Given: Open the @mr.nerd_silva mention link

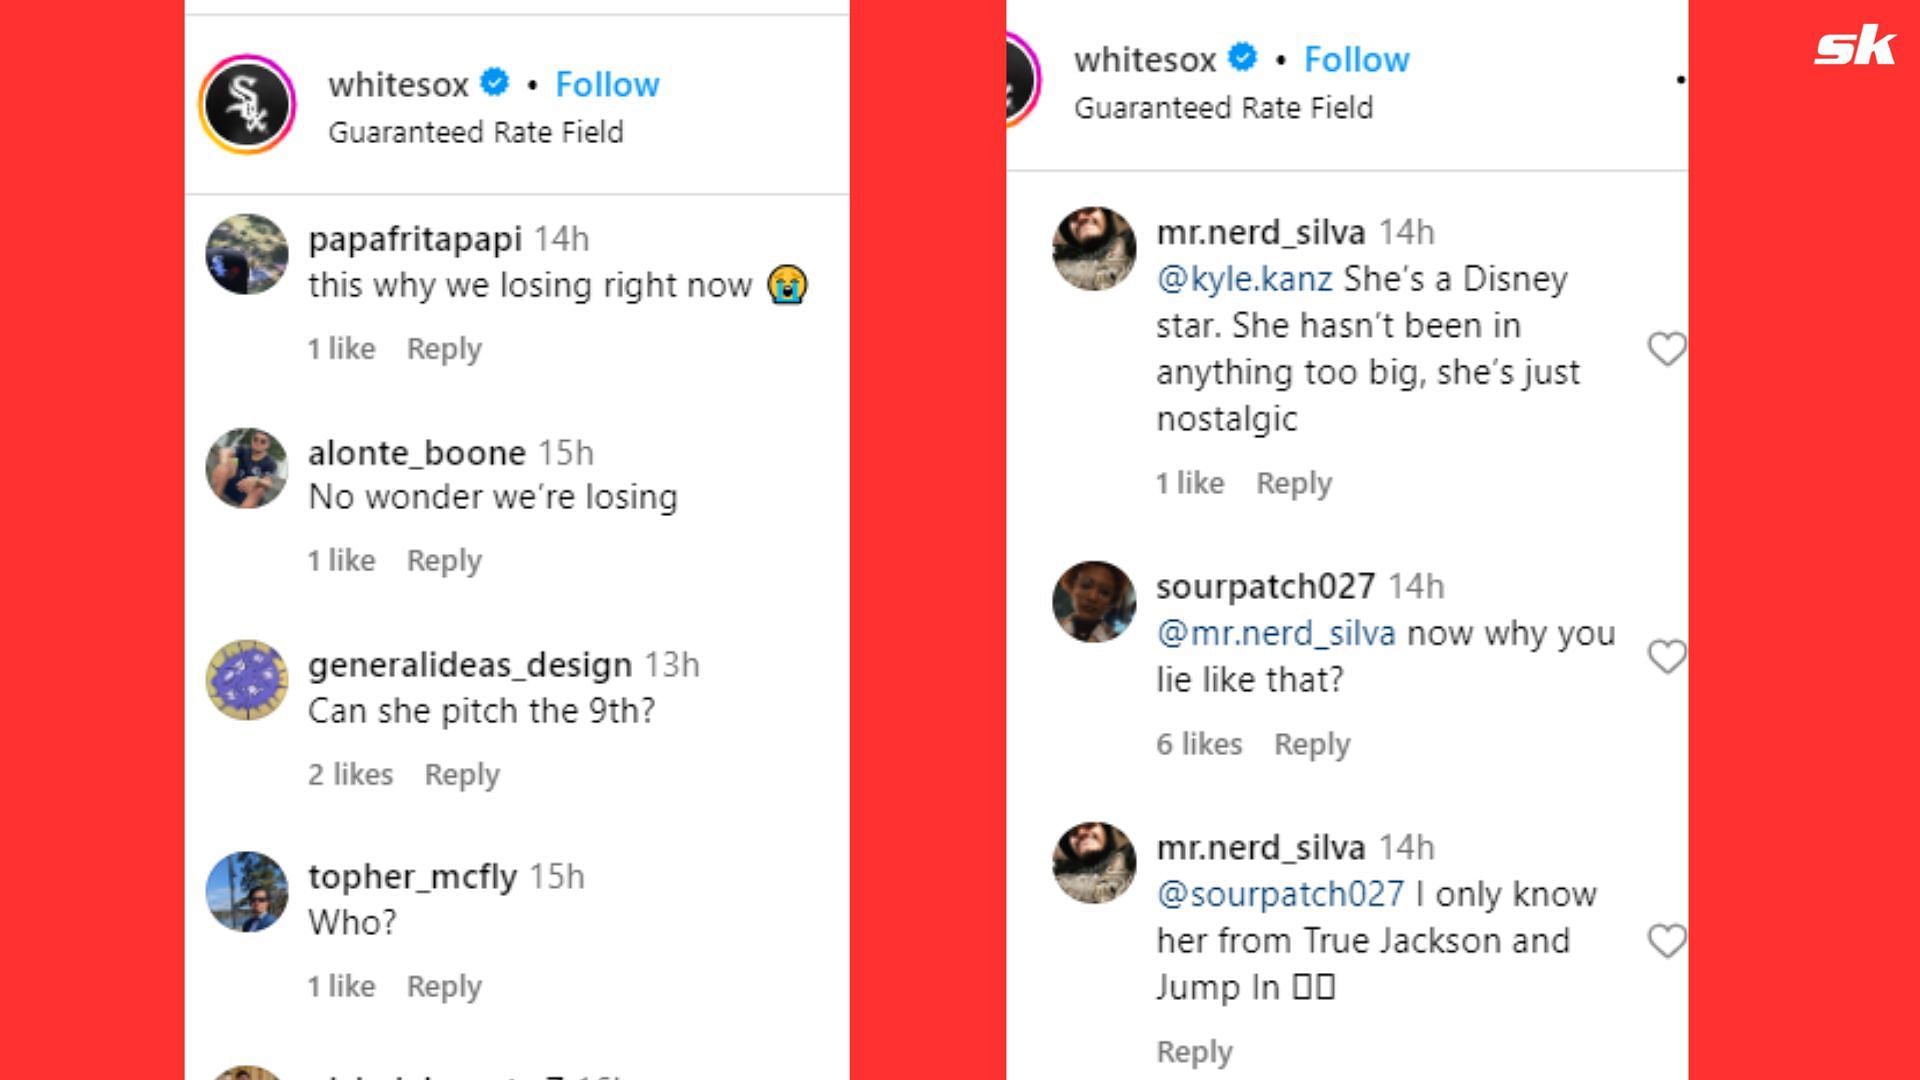Looking at the screenshot, I should coord(1275,633).
